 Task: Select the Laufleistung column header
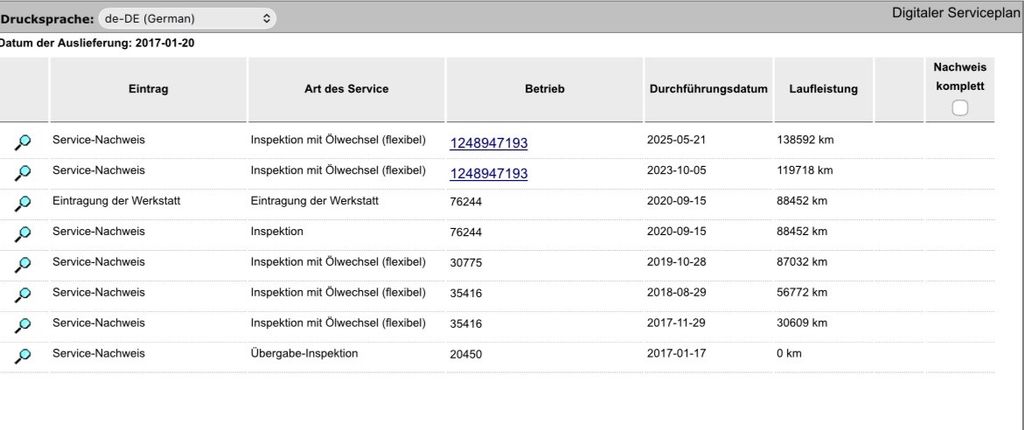824,89
